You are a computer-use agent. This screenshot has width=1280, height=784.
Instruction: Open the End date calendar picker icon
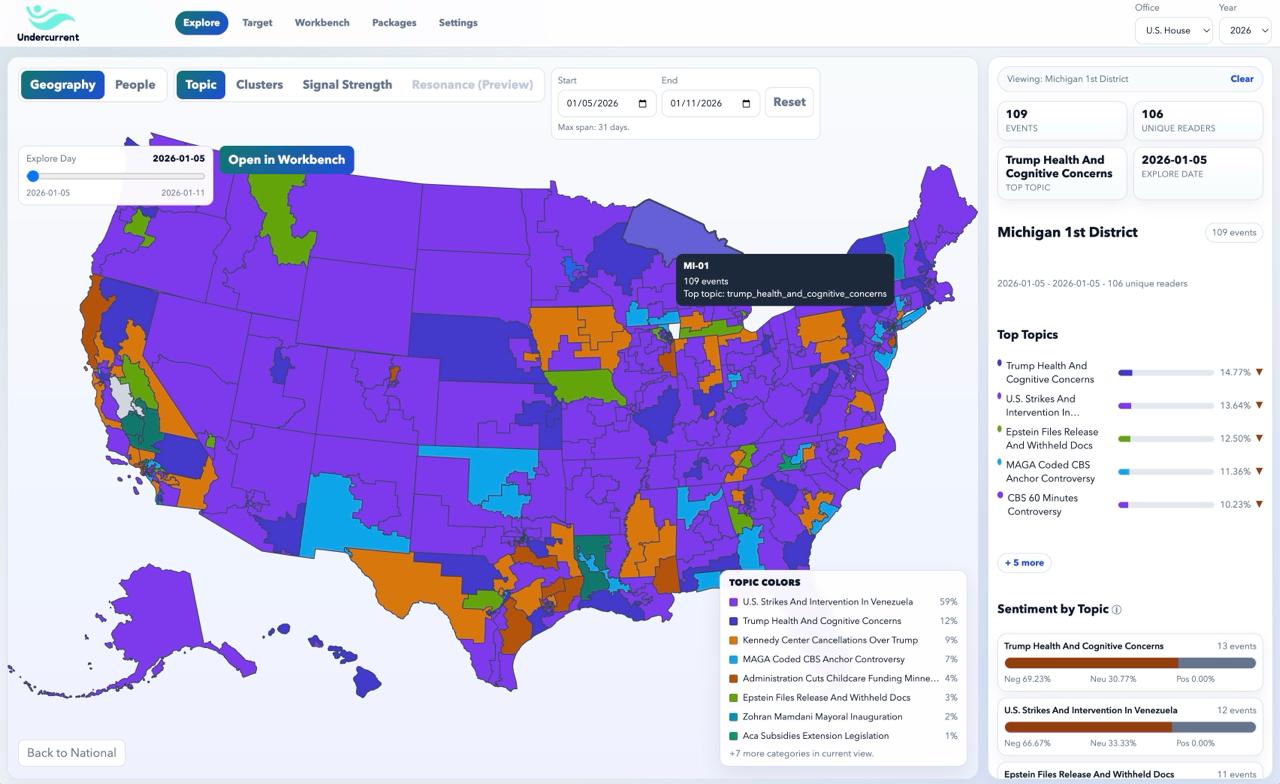(746, 104)
